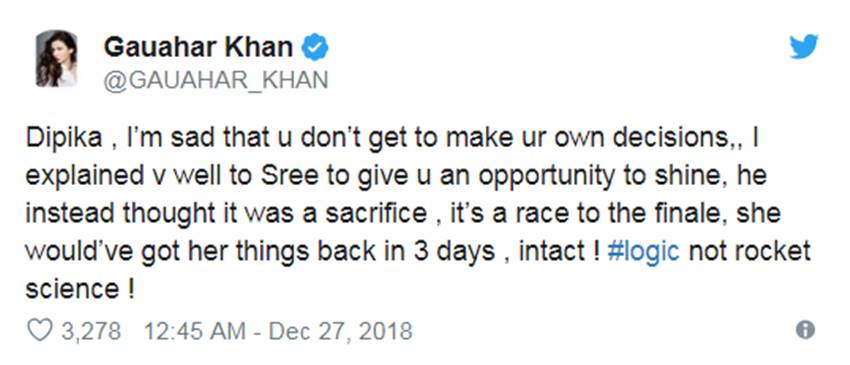Viewport: 850px width, 365px height.
Task: Open the tweet info icon
Action: click(x=805, y=330)
